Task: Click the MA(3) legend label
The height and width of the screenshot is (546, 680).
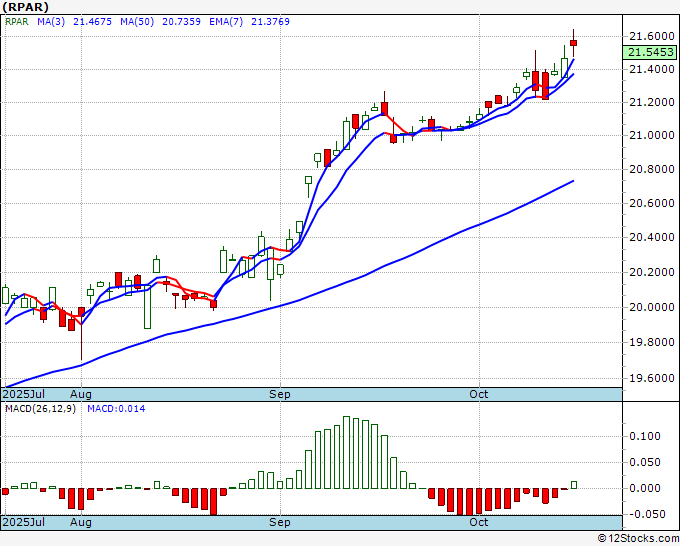Action: point(51,22)
